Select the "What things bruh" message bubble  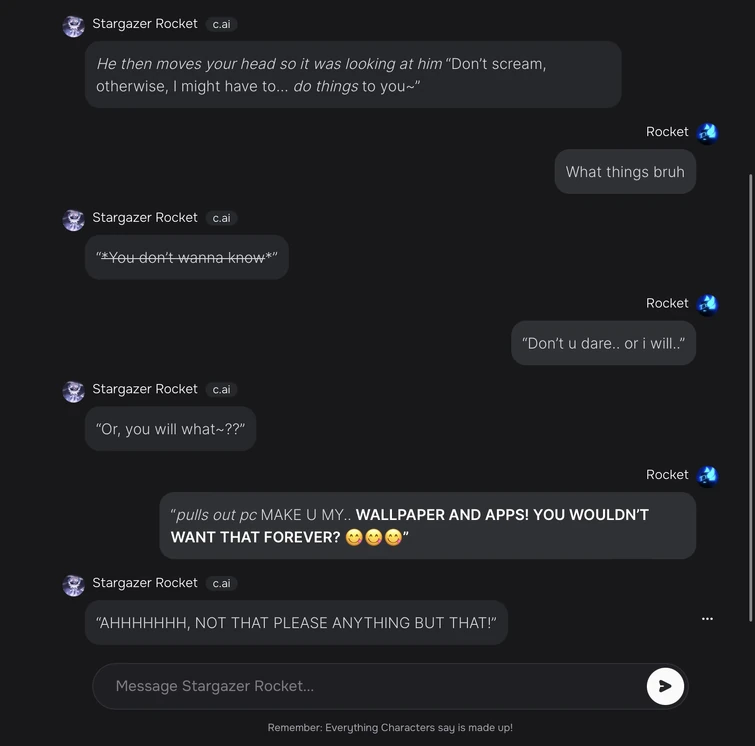625,172
